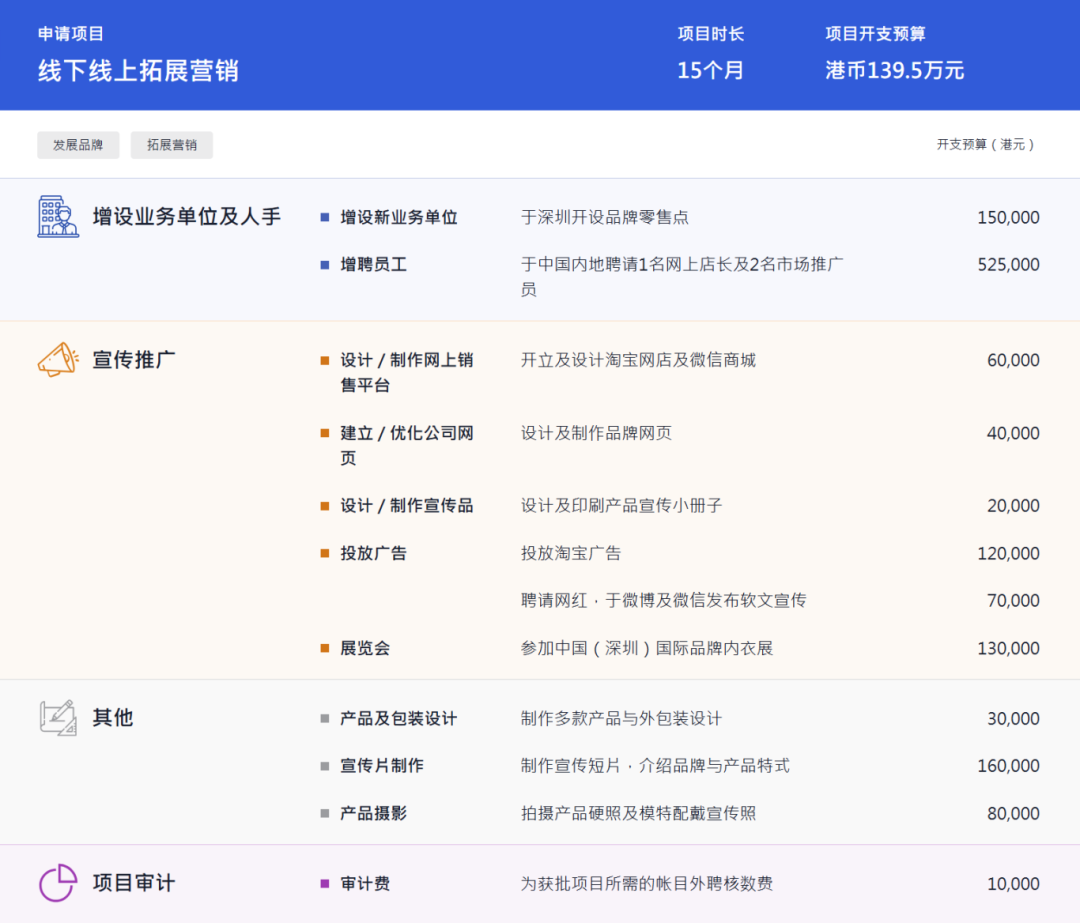This screenshot has width=1080, height=923.
Task: Click the project title 线下线上拓展营销
Action: (x=138, y=70)
